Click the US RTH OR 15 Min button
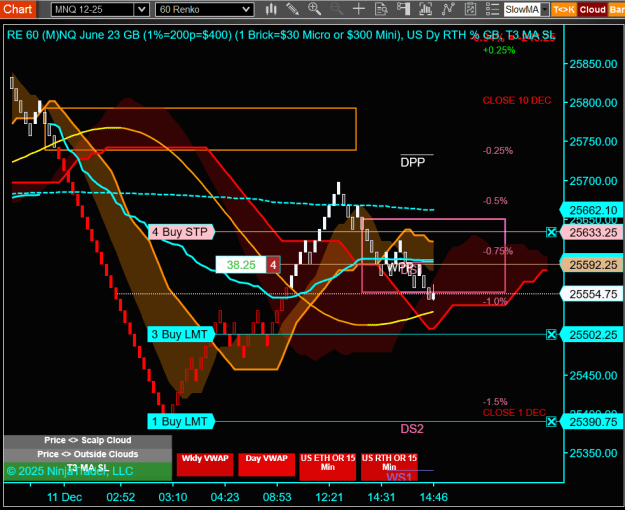 pyautogui.click(x=389, y=467)
